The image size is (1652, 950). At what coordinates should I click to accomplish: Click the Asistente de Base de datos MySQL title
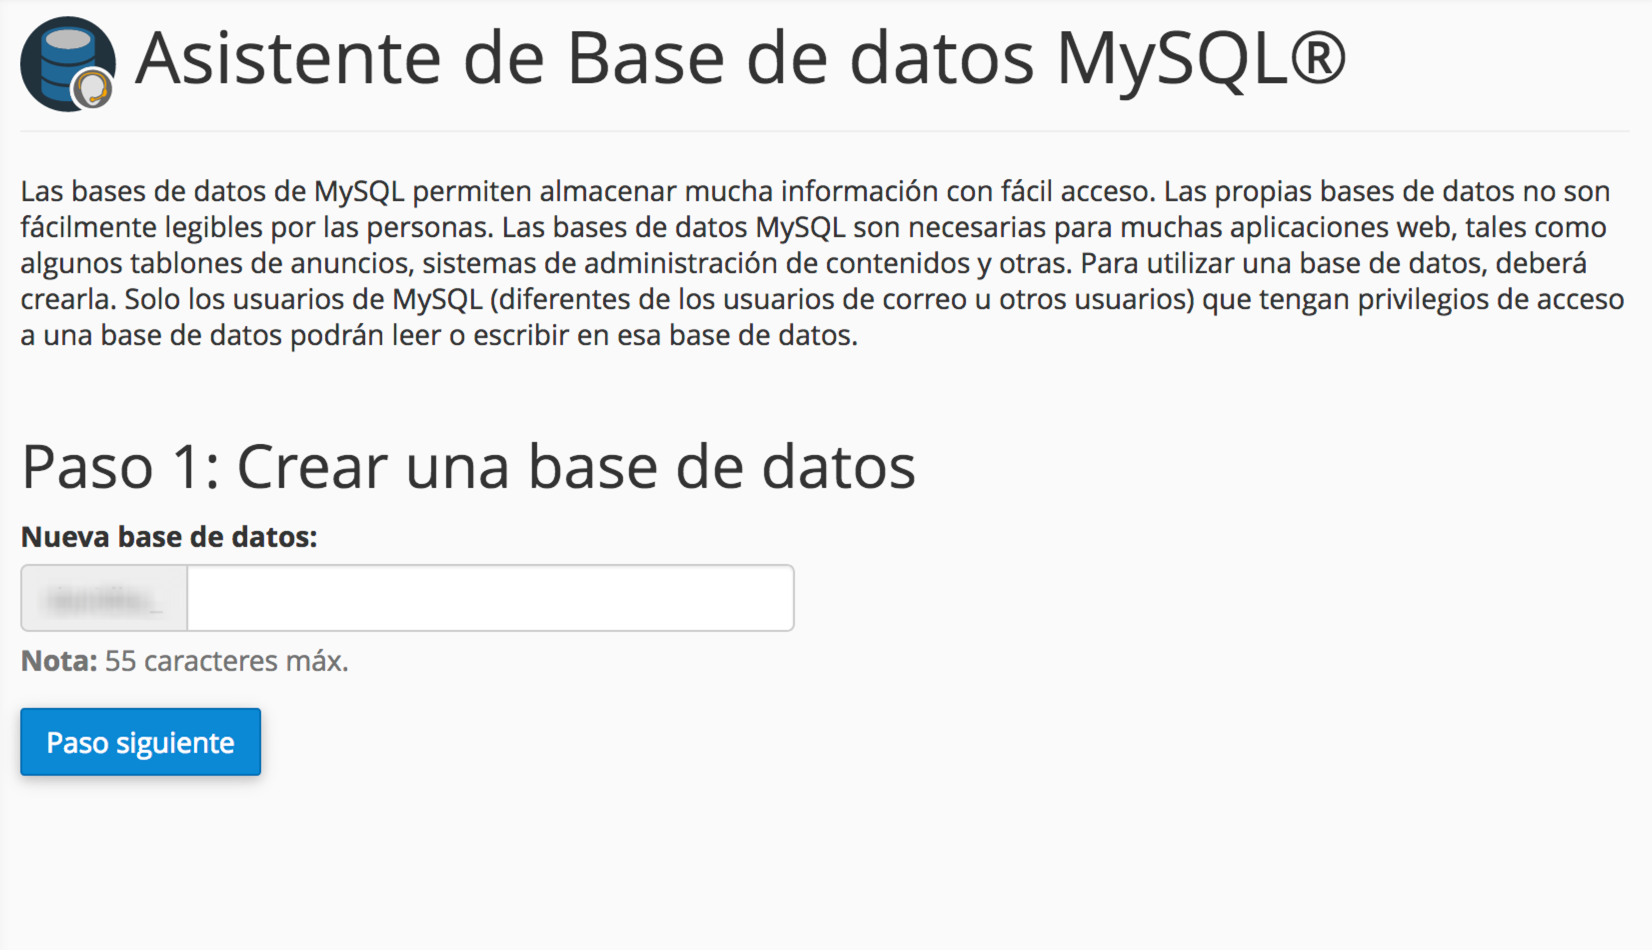coord(740,58)
